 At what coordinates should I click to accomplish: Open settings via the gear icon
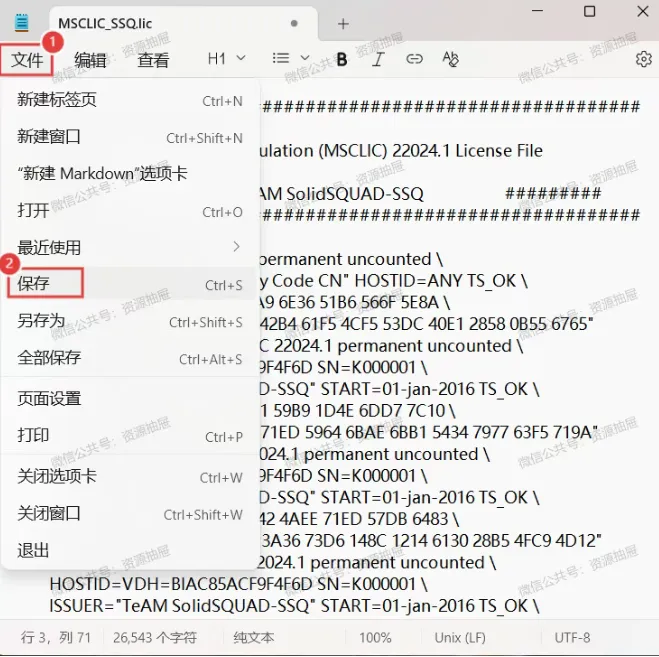pos(643,59)
